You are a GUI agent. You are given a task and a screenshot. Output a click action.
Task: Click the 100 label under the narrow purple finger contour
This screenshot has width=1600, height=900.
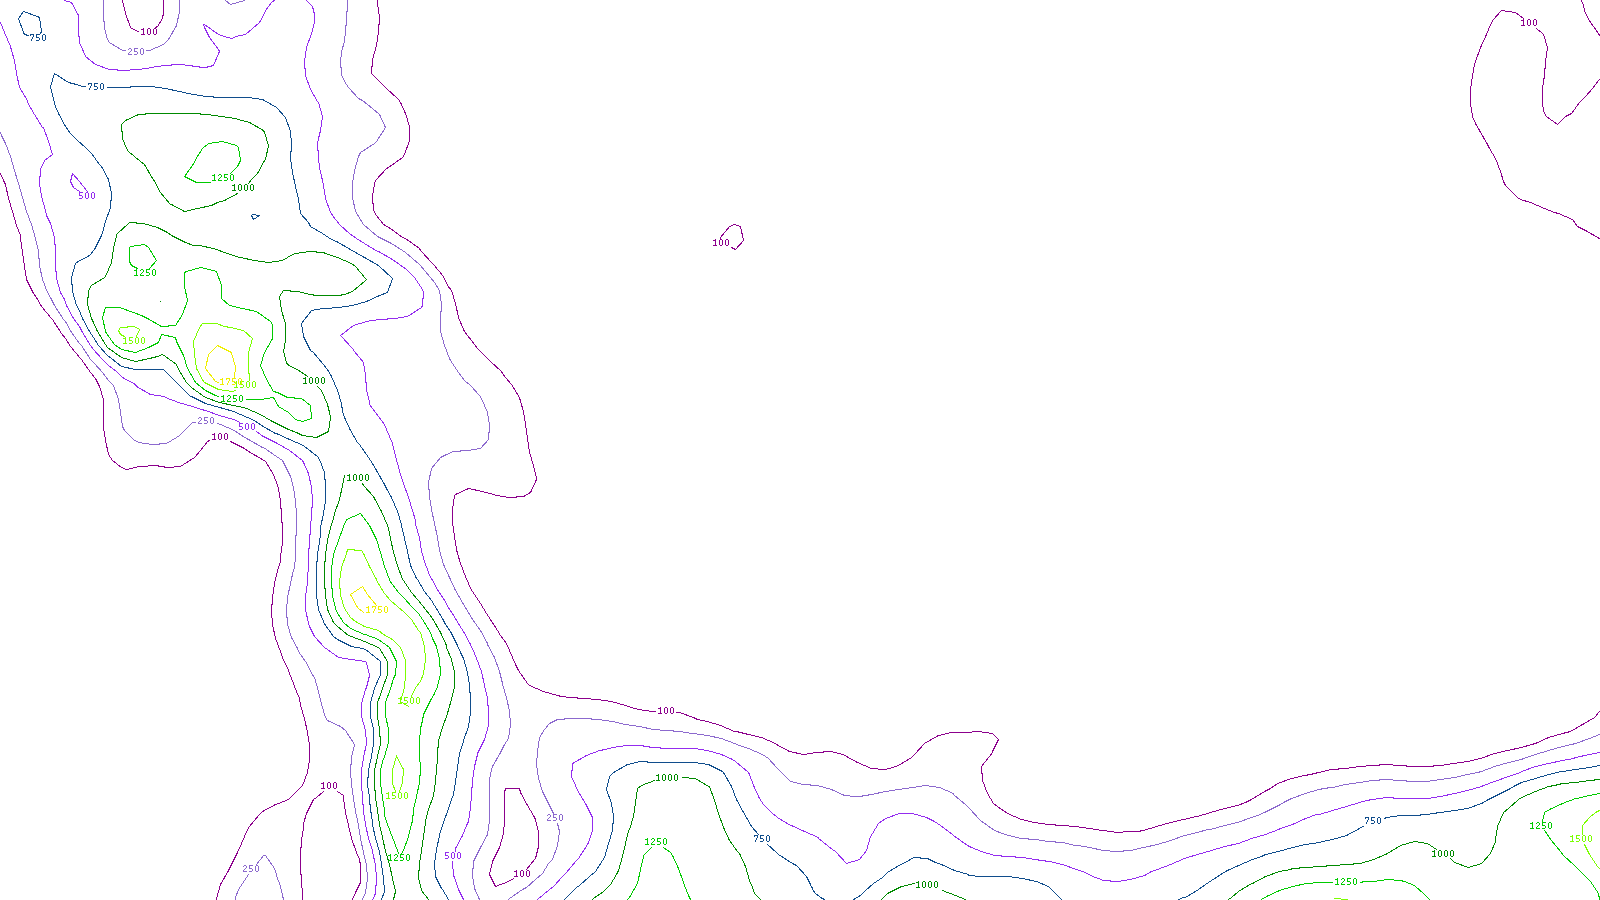coord(522,874)
